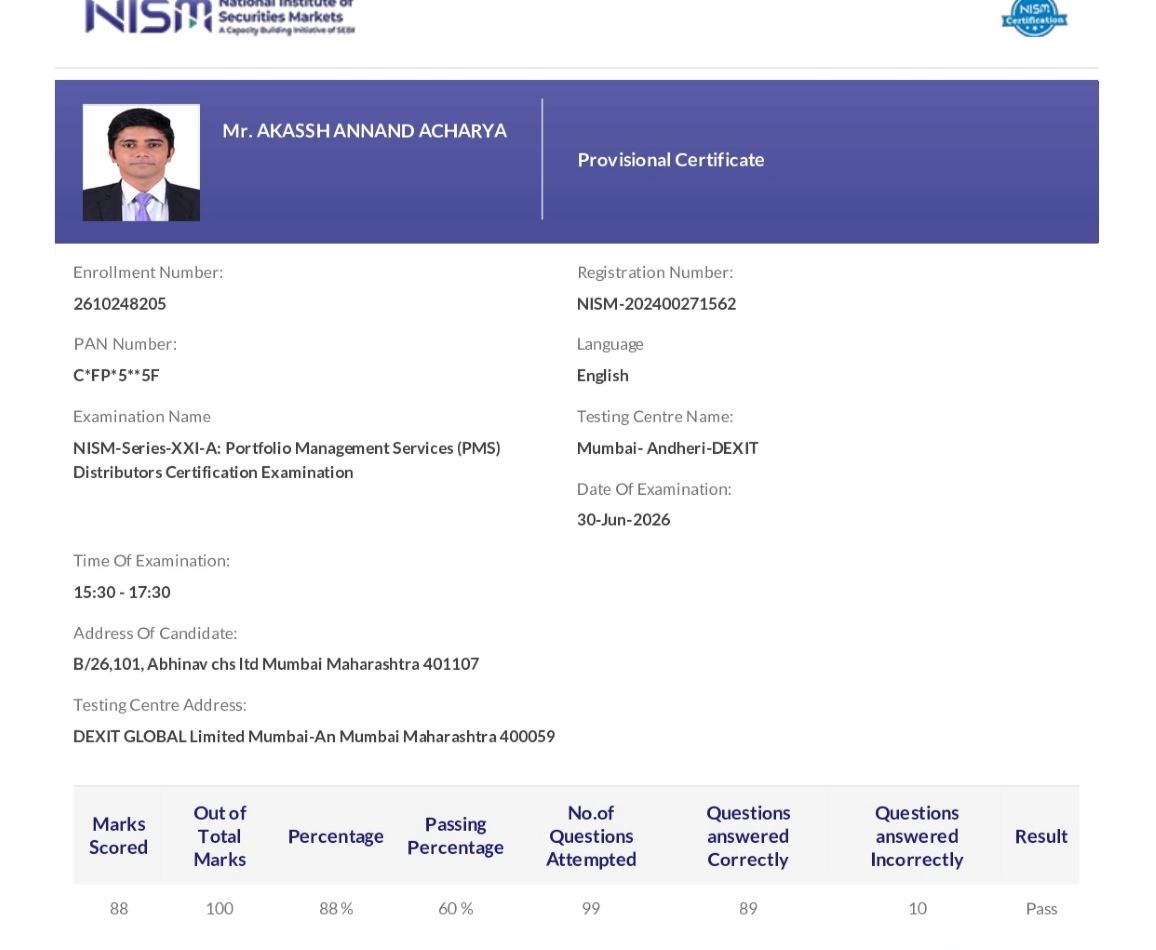This screenshot has width=1156, height=950.
Task: Select masked PAN C*FP*5**5F
Action: pyautogui.click(x=116, y=375)
